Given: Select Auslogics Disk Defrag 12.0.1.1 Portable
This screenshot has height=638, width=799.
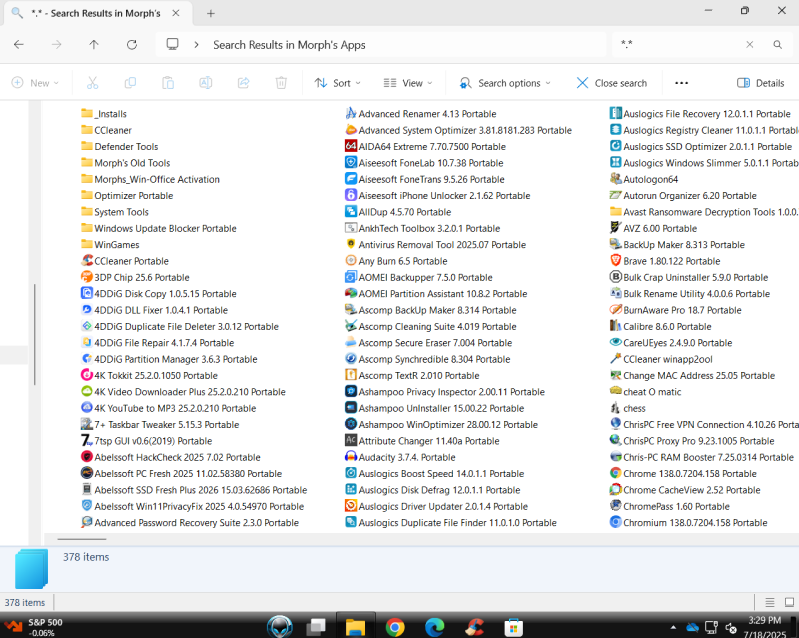Looking at the screenshot, I should click(x=433, y=490).
